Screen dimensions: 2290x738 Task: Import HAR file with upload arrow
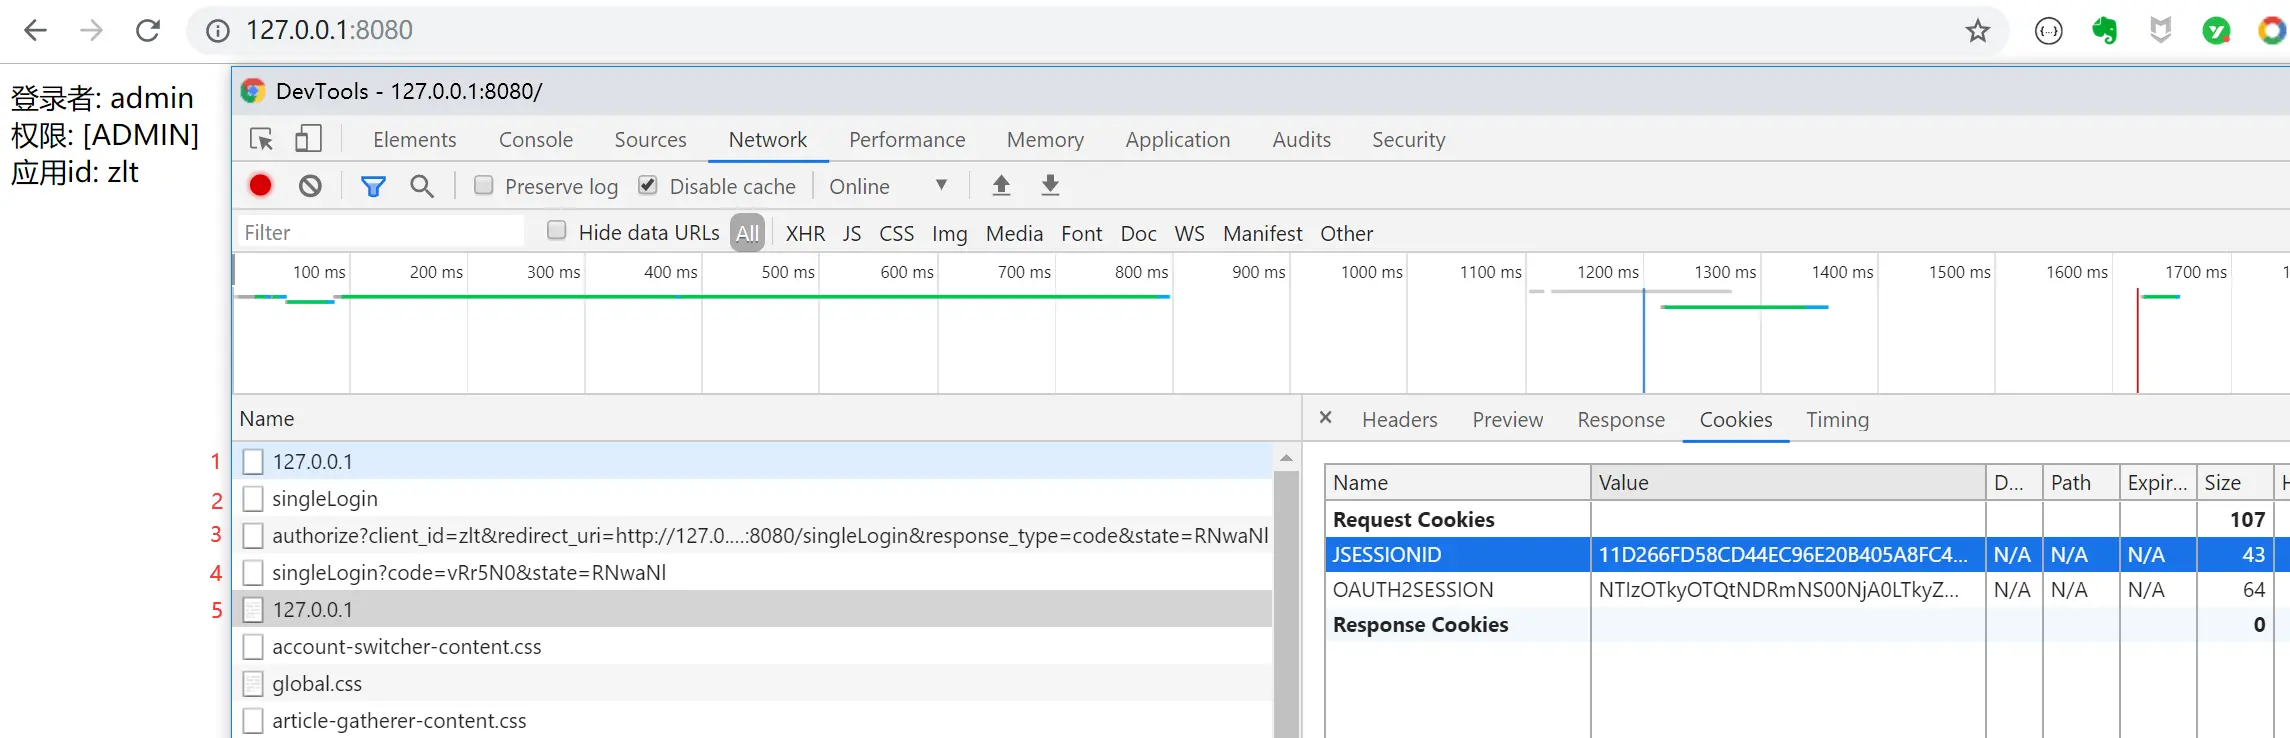pyautogui.click(x=1001, y=185)
